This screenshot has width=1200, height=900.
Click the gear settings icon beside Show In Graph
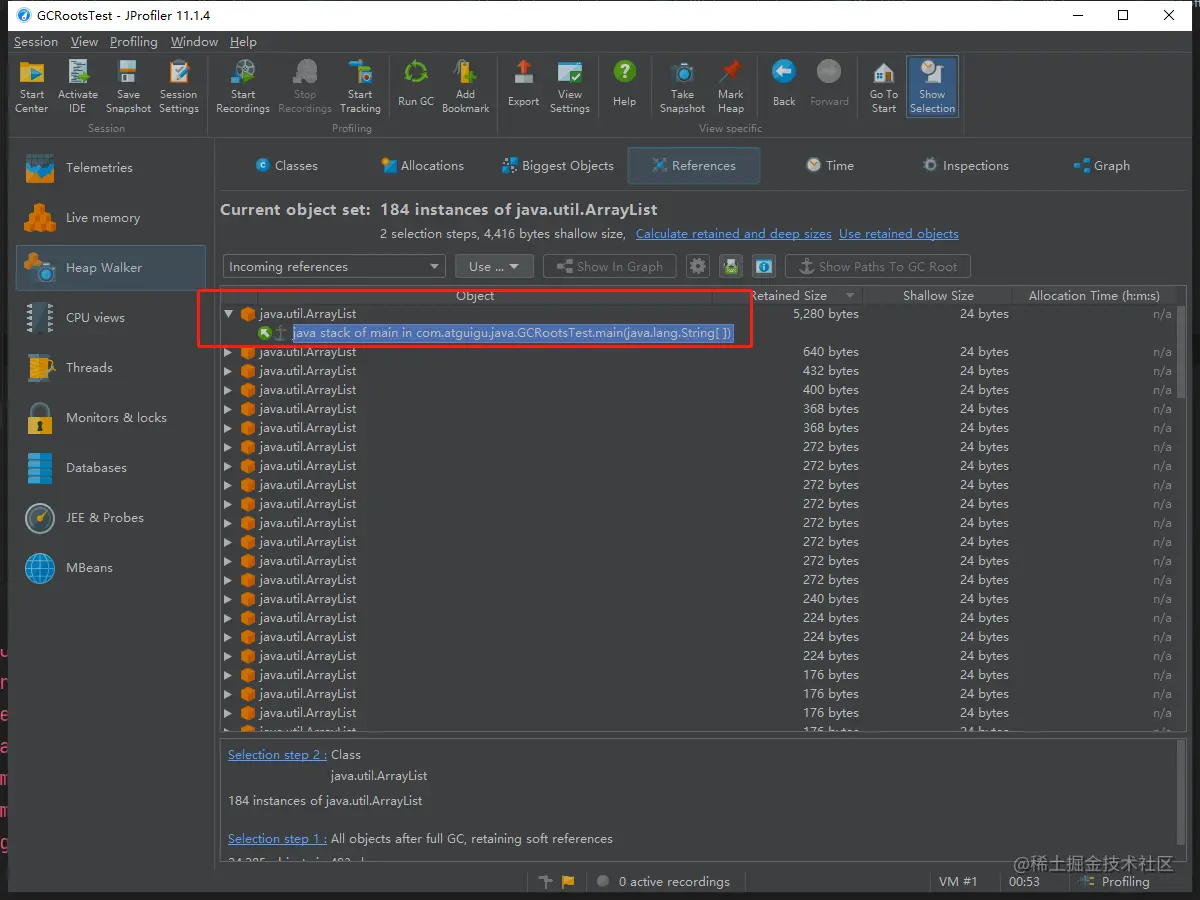point(698,267)
